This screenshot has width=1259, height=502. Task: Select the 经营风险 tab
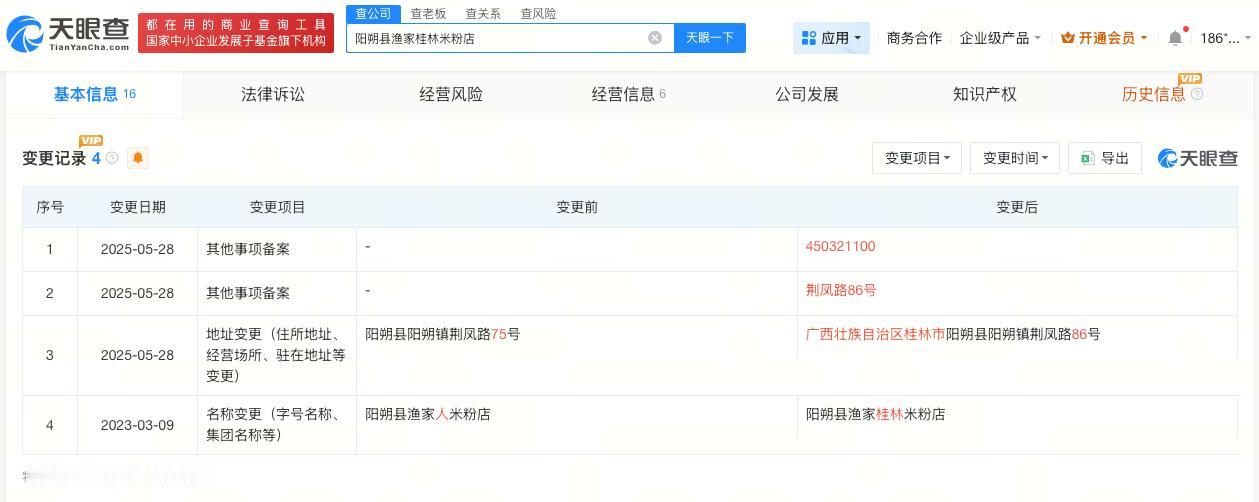tap(451, 94)
